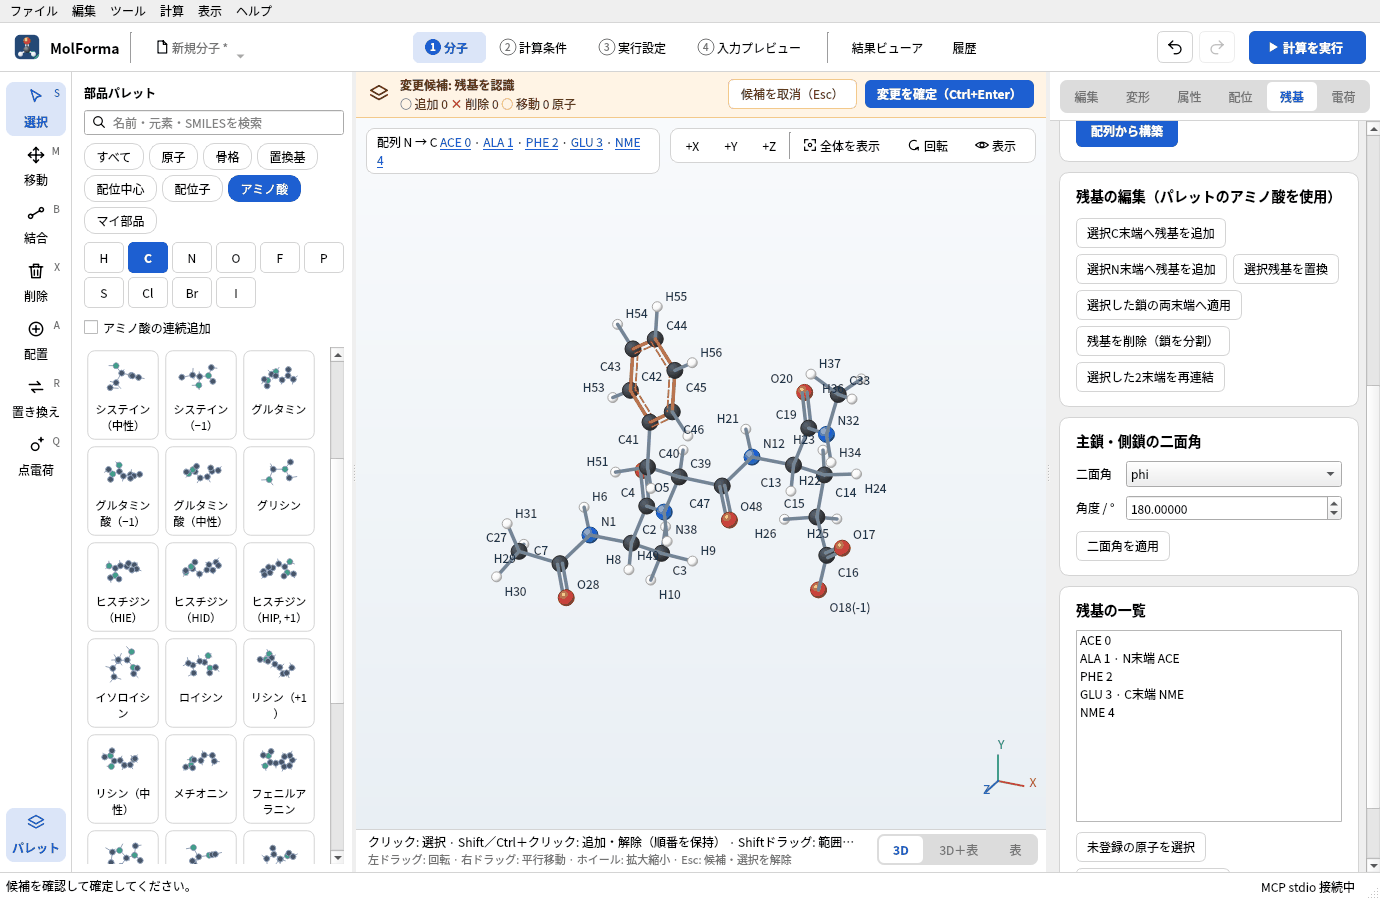Open the 表示 eye display options
The image size is (1380, 900).
995,146
